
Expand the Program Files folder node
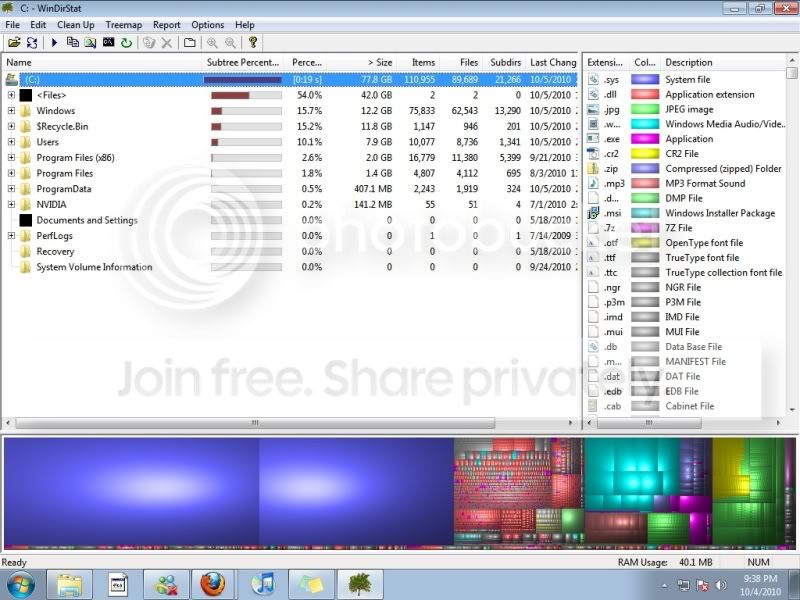11,173
